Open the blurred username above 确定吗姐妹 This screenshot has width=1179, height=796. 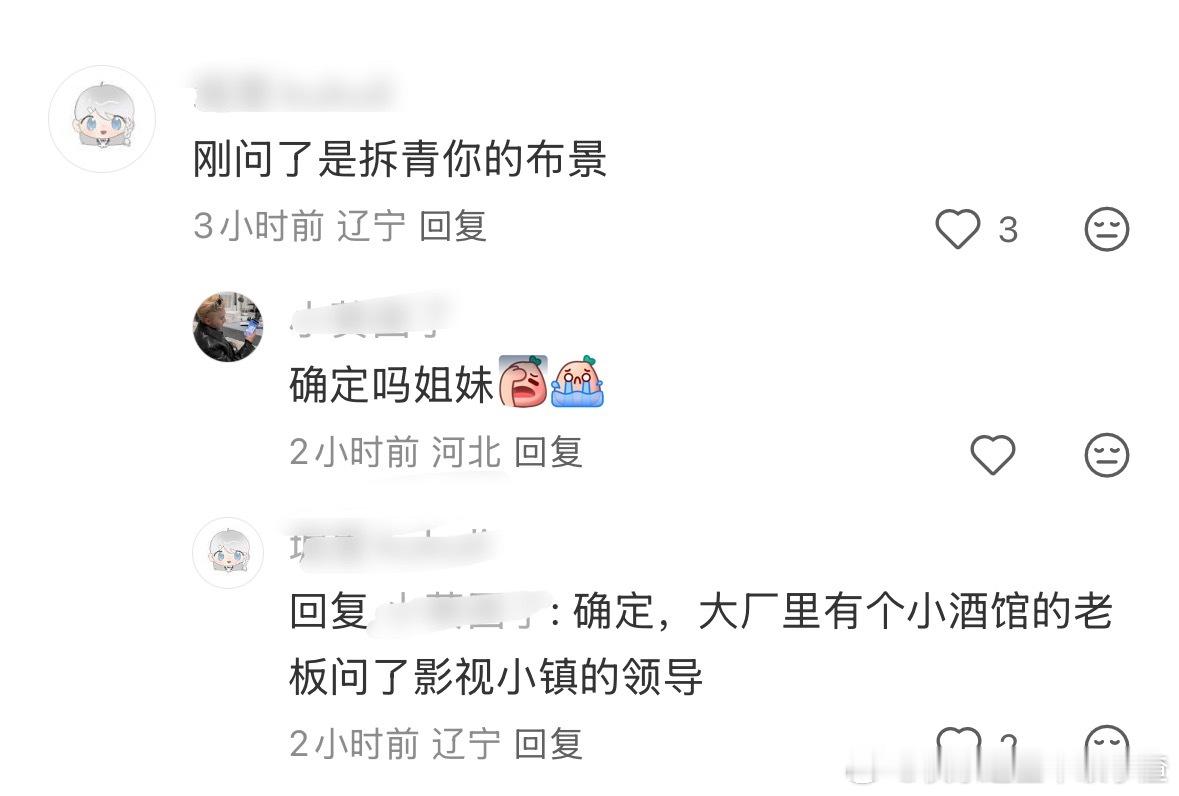[x=370, y=317]
